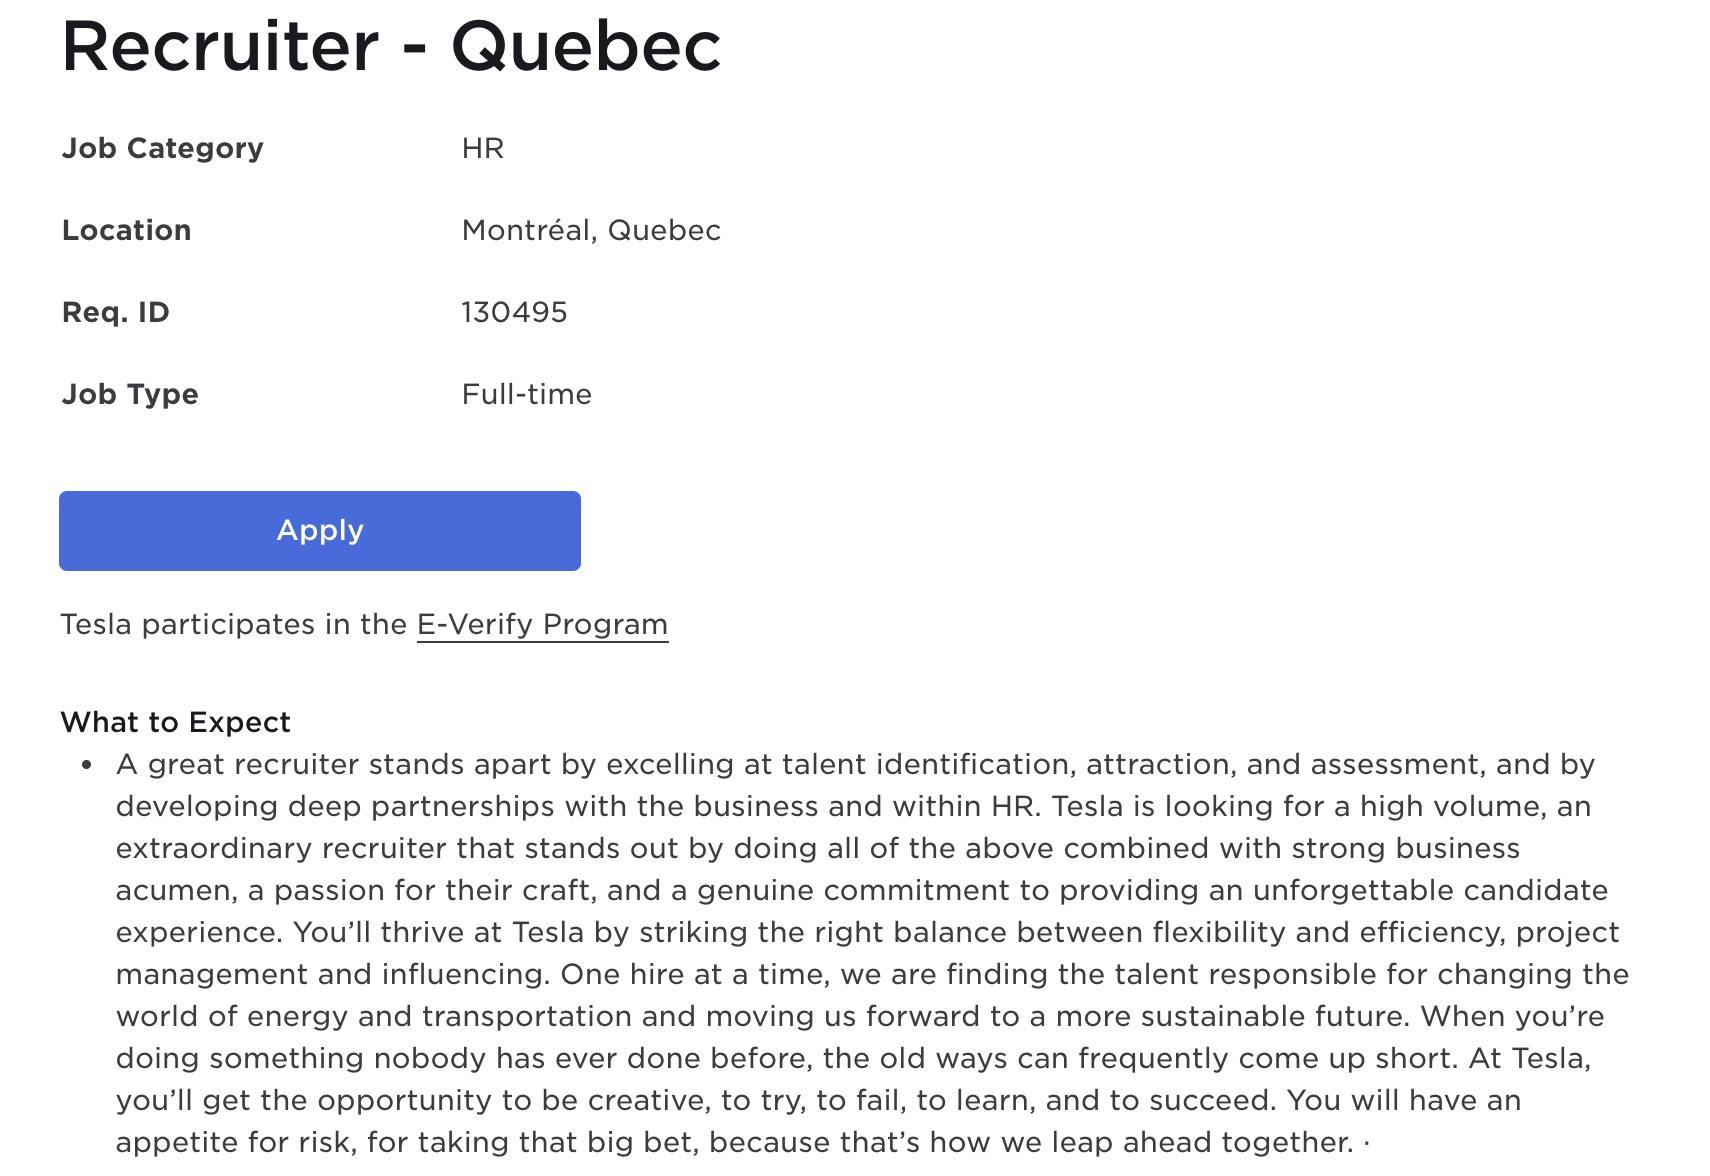Click the requisition number 130495
The image size is (1710, 1176).
pyautogui.click(x=514, y=312)
